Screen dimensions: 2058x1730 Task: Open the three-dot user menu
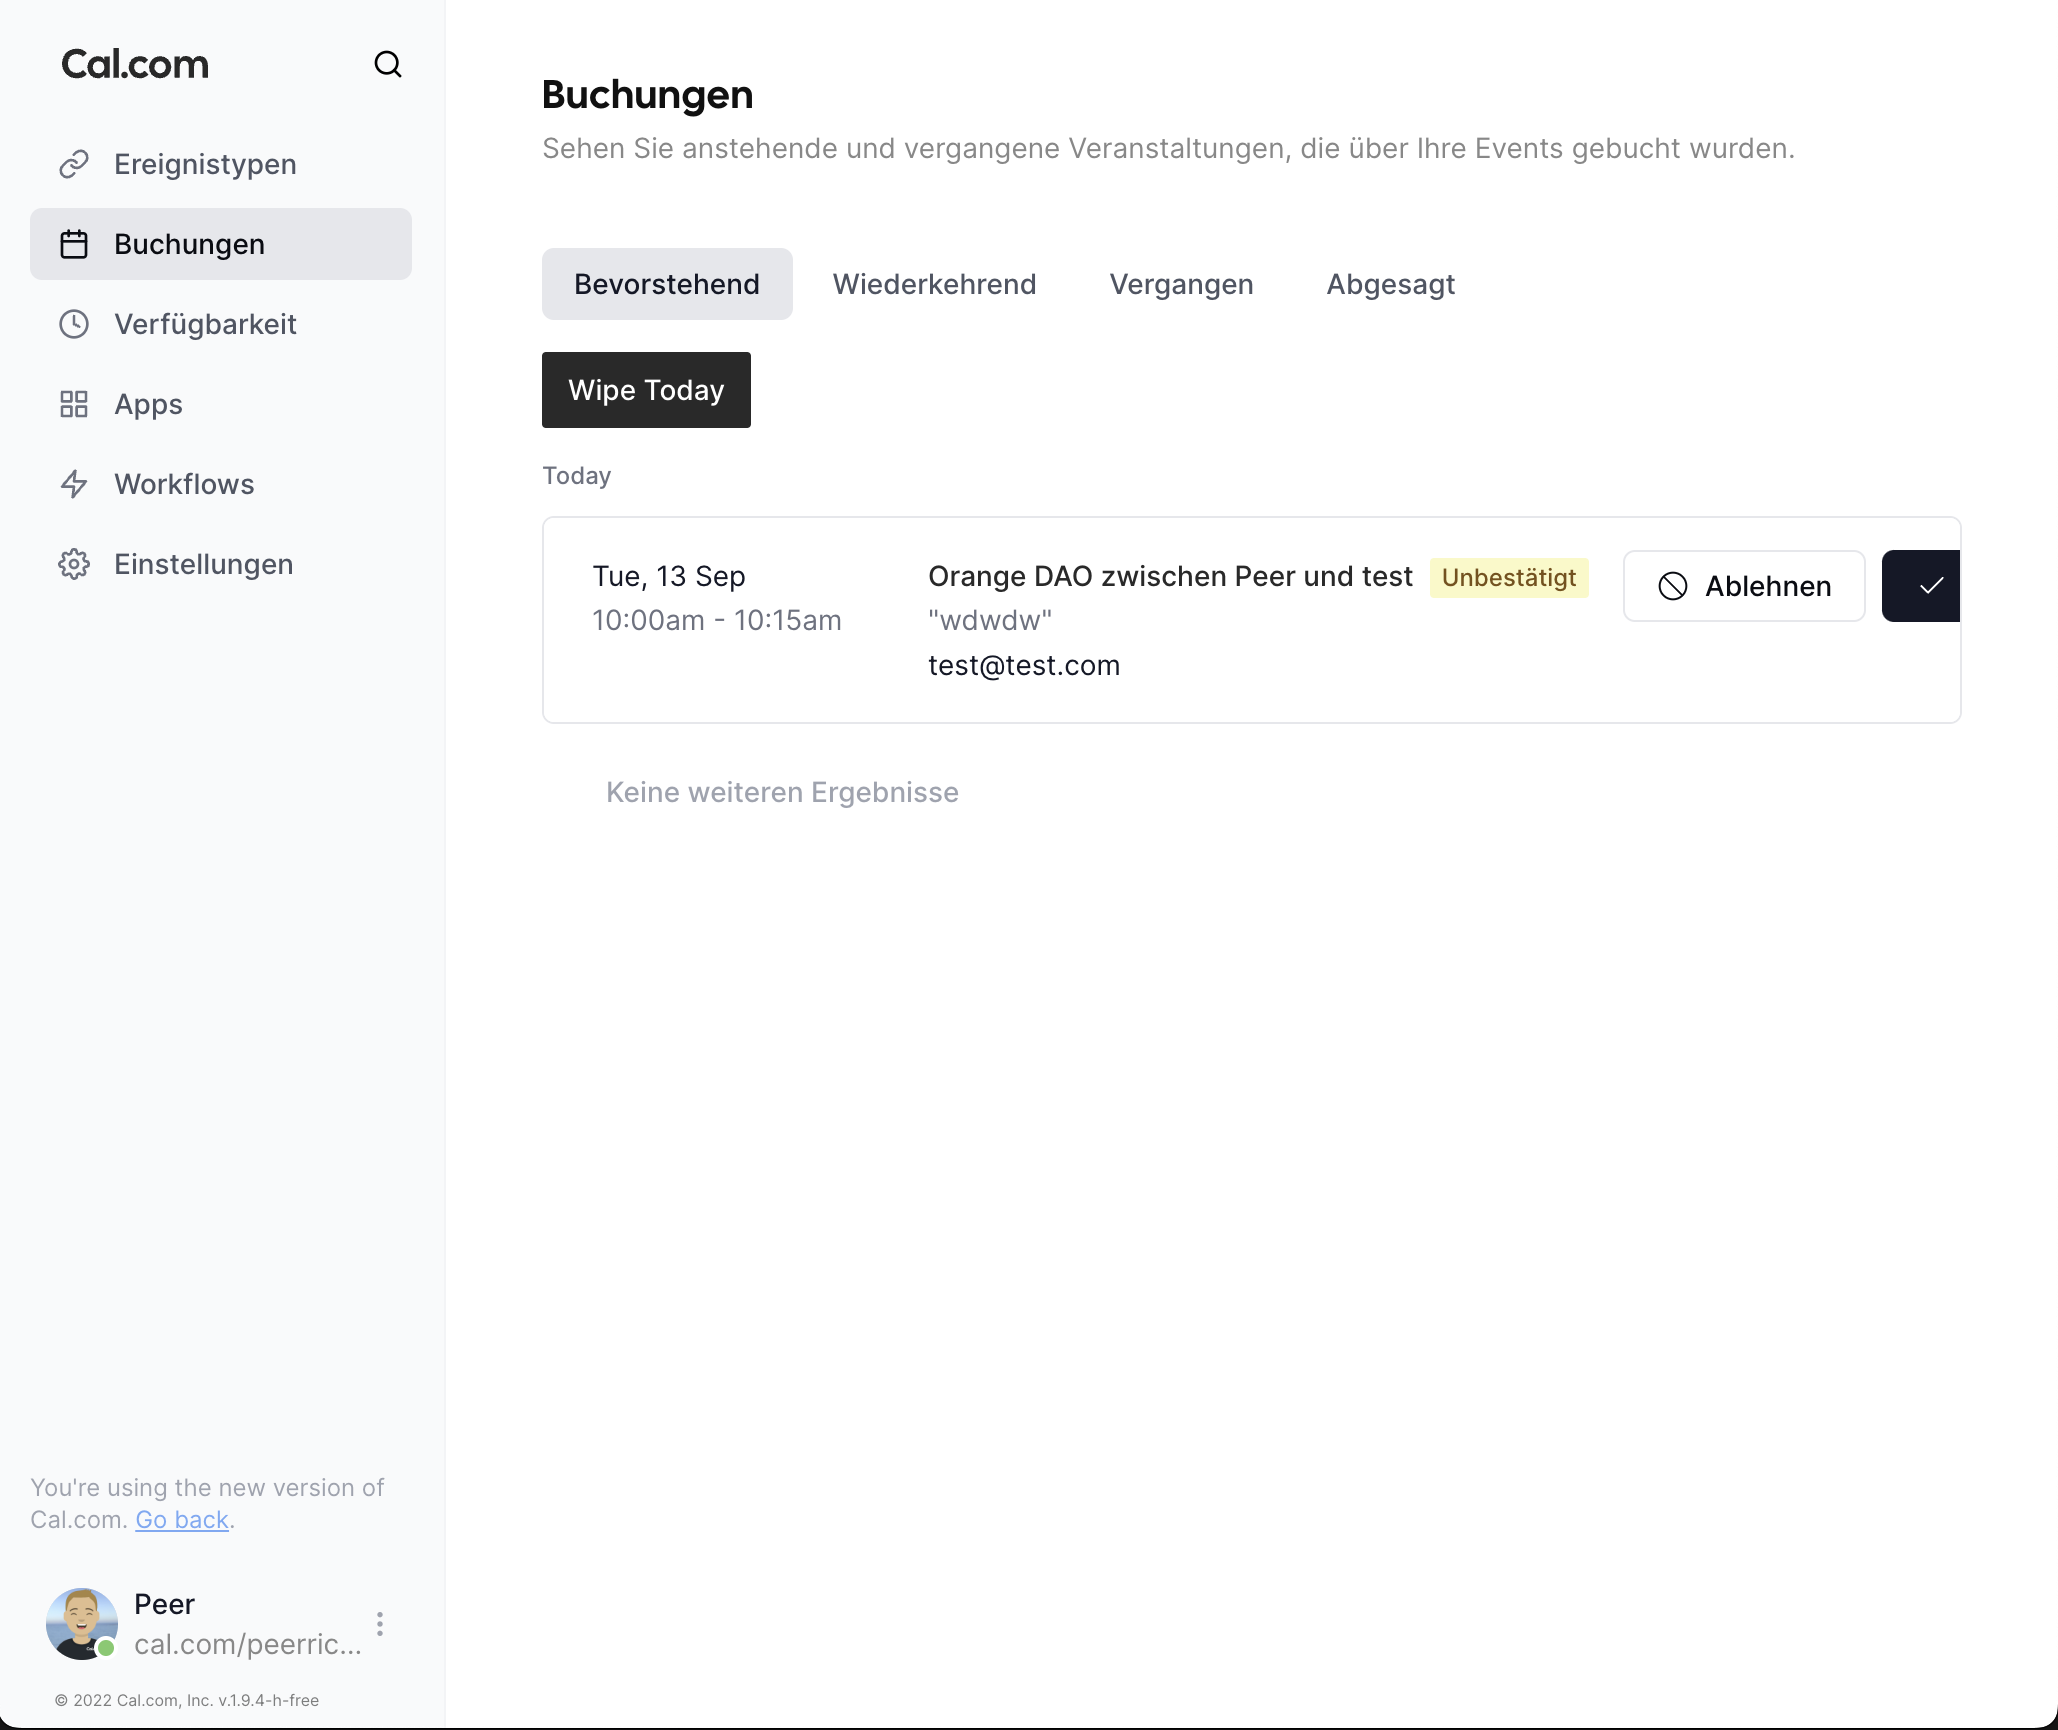coord(380,1623)
